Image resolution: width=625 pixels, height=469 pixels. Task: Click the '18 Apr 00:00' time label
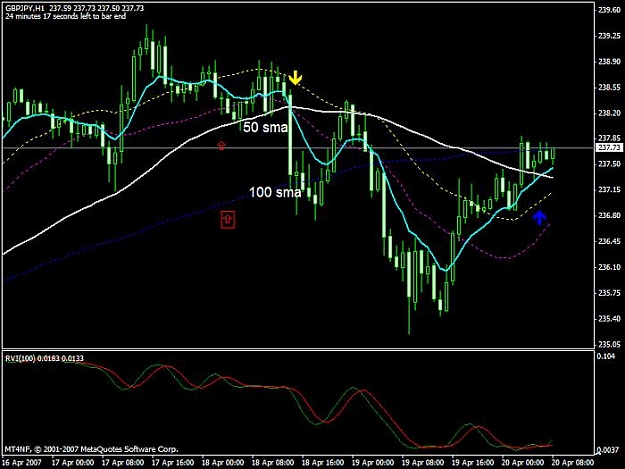point(223,463)
